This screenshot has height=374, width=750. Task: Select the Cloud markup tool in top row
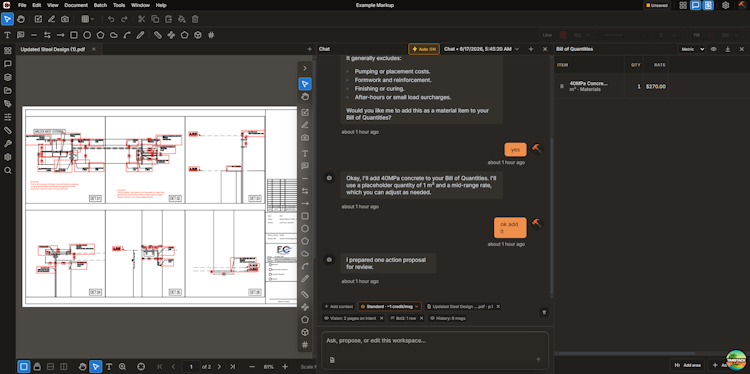tap(114, 35)
